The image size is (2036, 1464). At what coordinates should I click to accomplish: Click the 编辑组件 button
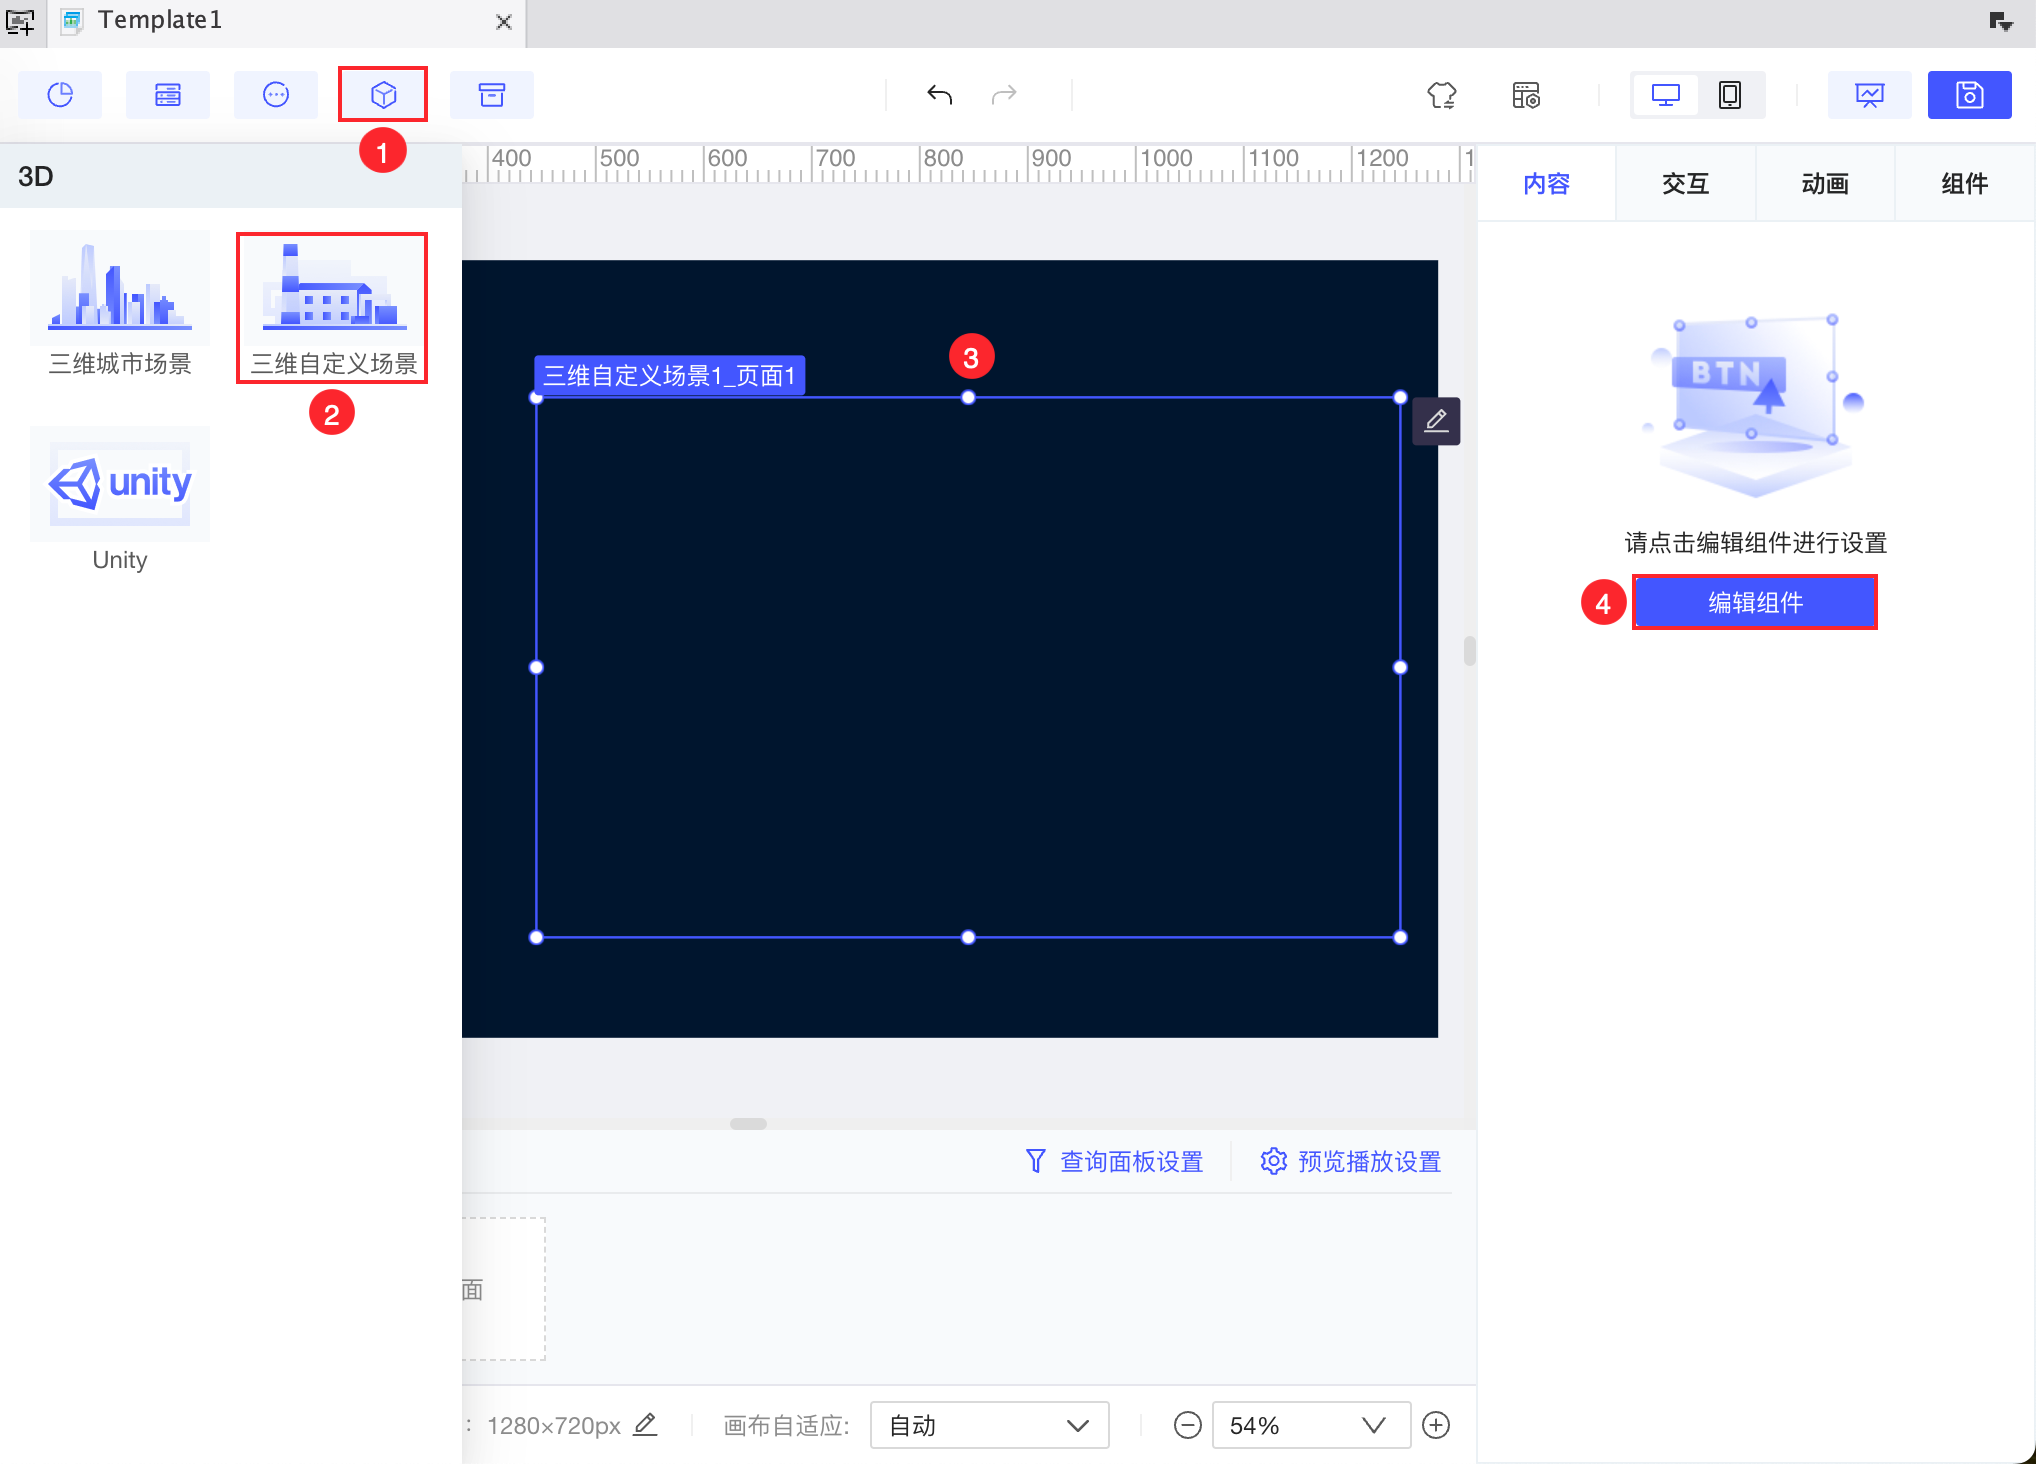click(1755, 602)
